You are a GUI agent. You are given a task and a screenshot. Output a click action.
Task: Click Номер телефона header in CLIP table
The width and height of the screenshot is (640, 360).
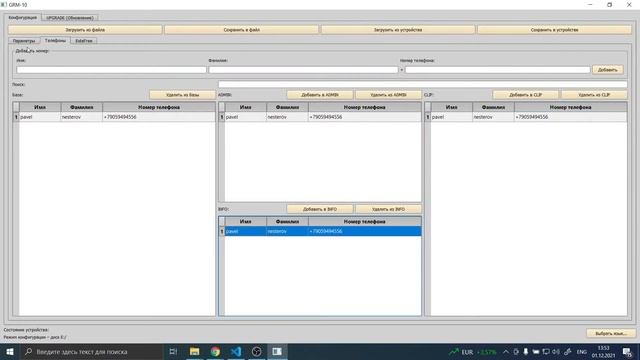pyautogui.click(x=570, y=107)
